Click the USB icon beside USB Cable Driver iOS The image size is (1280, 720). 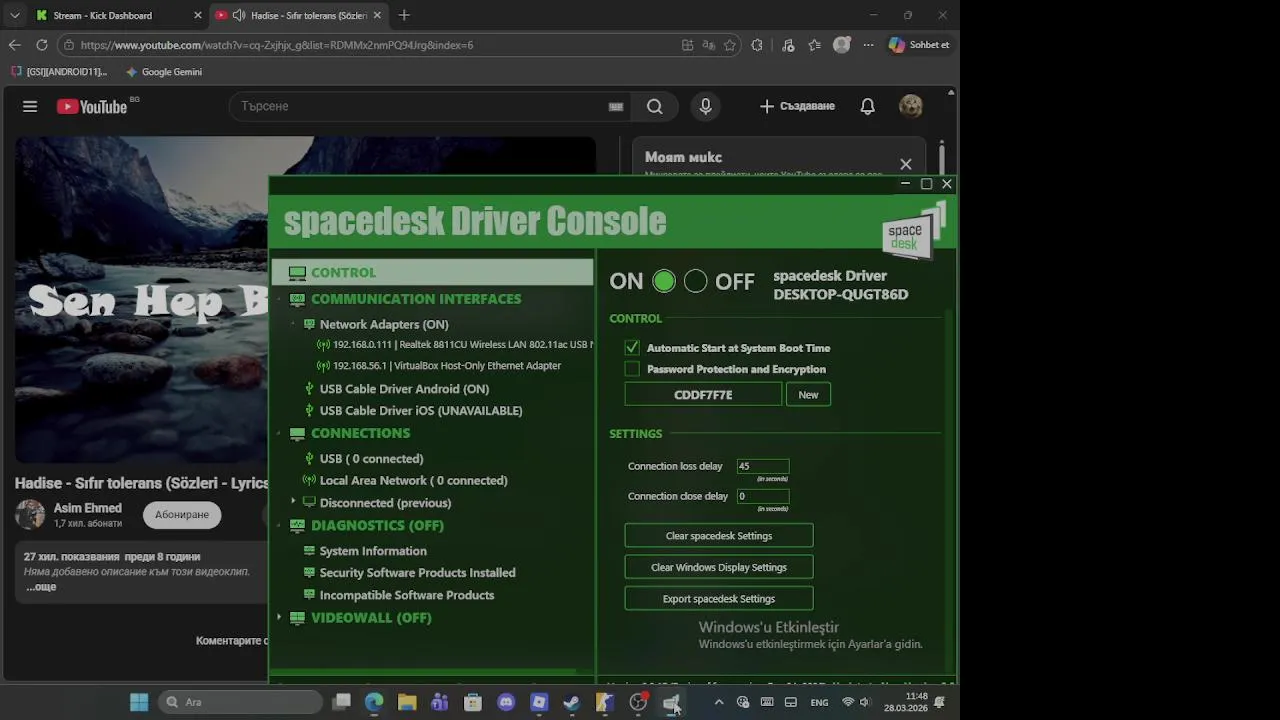tap(309, 411)
